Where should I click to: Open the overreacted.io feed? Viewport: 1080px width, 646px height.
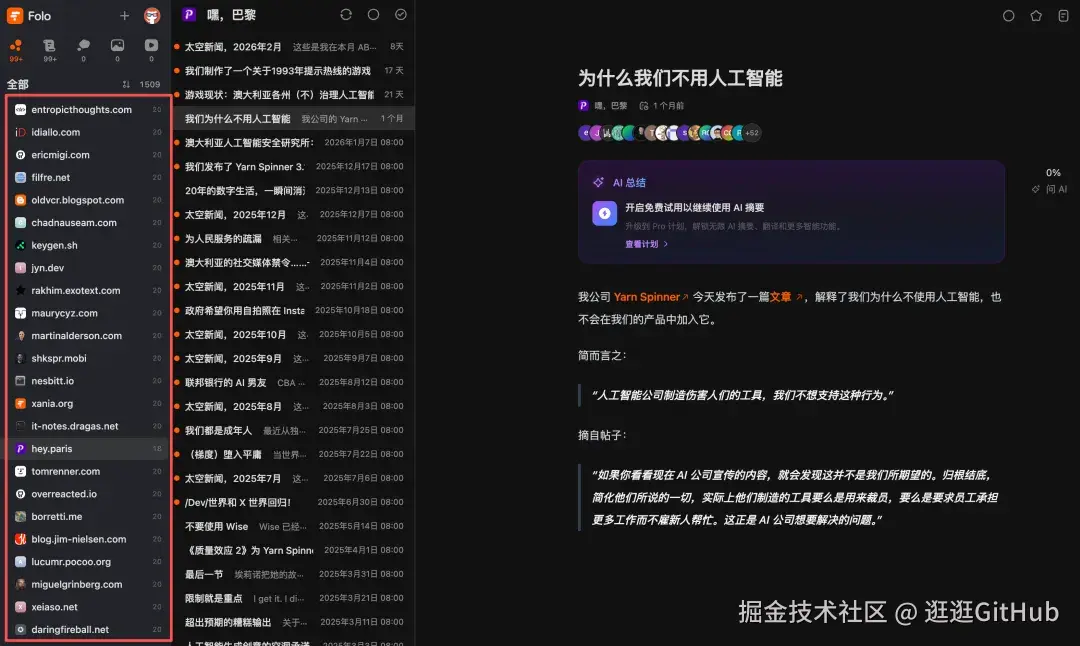point(87,494)
